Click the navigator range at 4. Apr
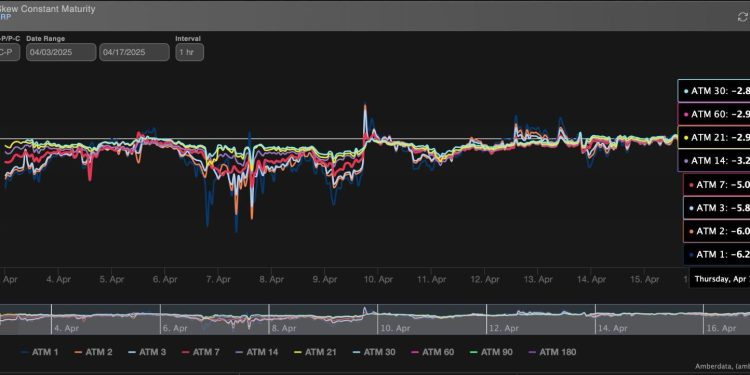750x375 pixels. point(66,328)
